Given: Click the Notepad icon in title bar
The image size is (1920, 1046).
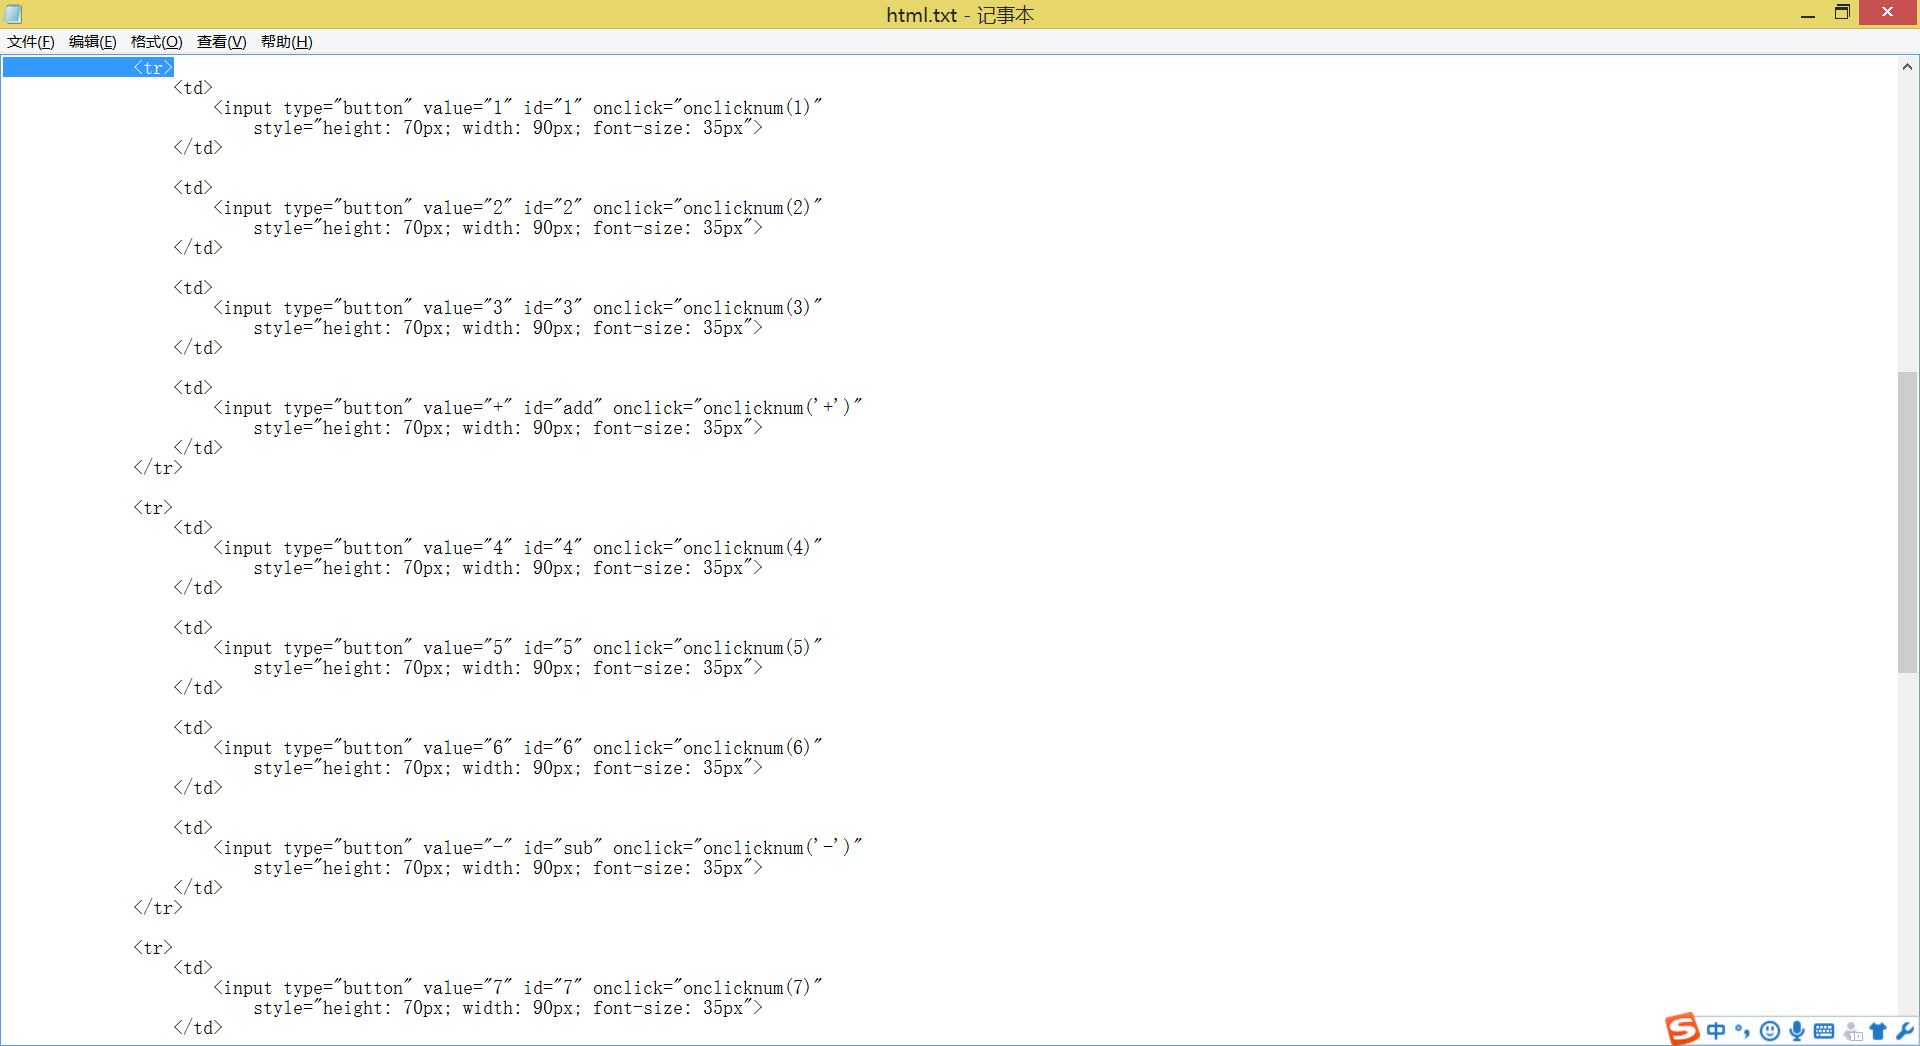Looking at the screenshot, I should coord(14,14).
